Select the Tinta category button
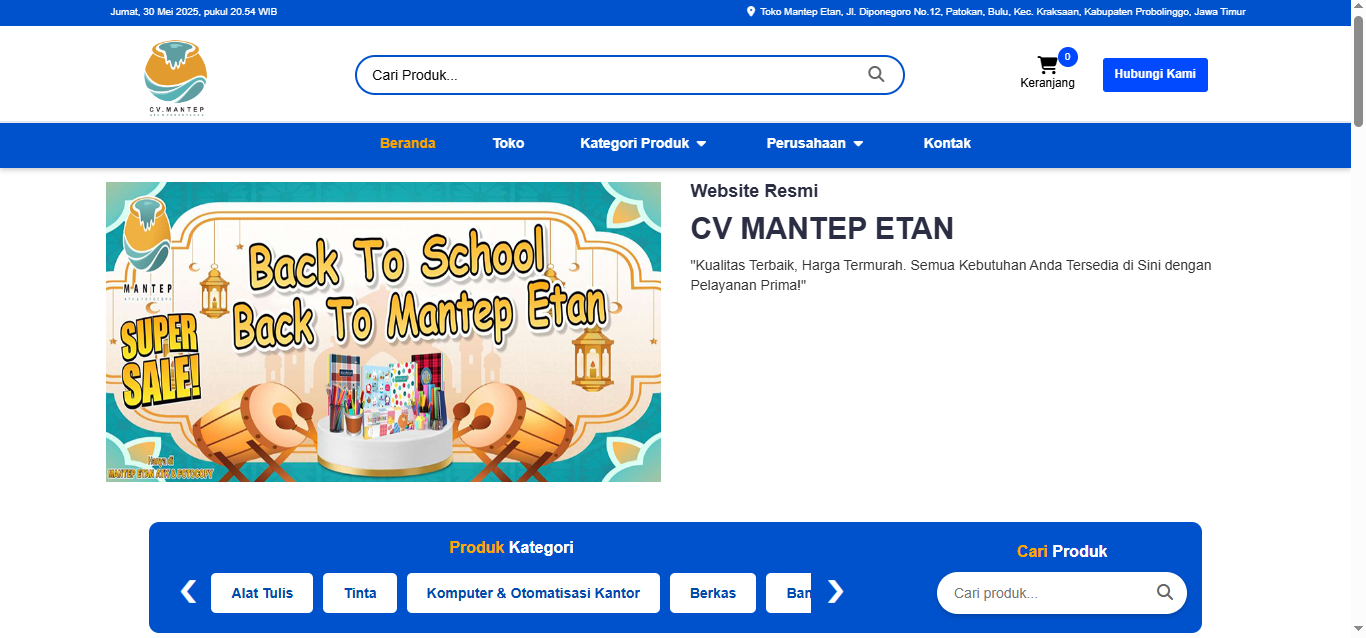Screen dimensions: 1366x638 point(360,593)
